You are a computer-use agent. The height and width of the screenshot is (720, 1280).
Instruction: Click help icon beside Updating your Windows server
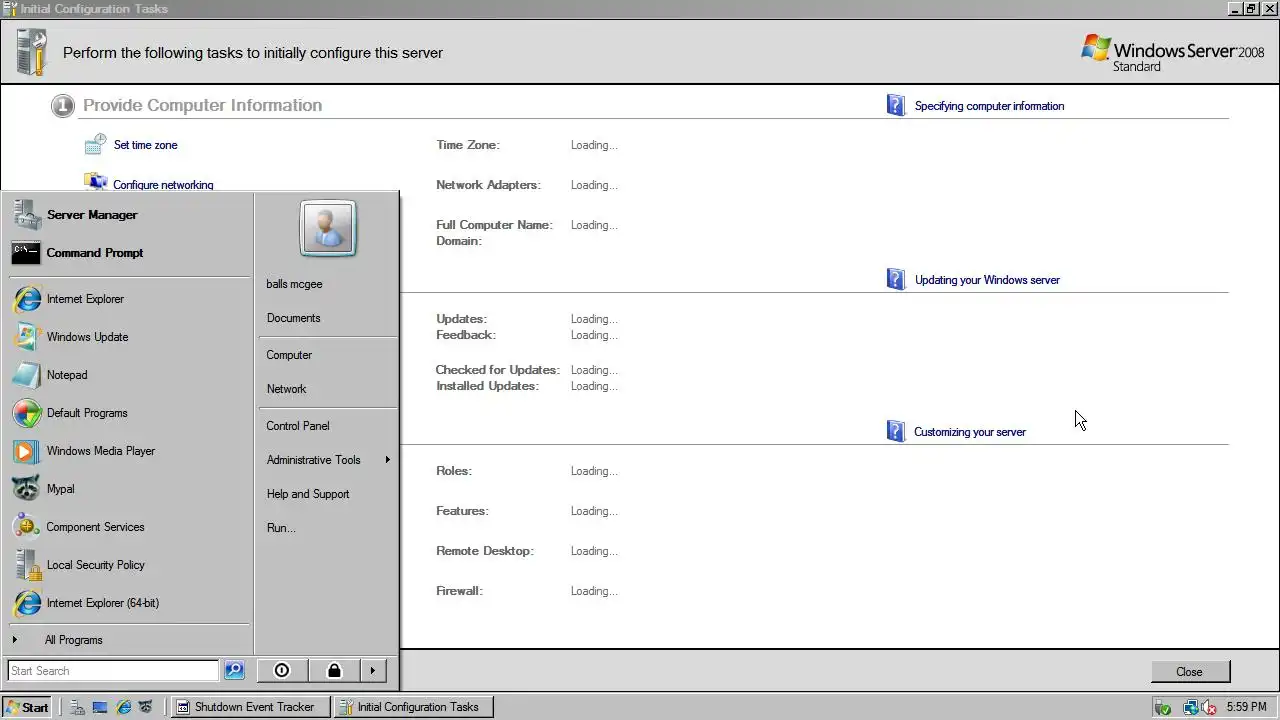click(x=896, y=279)
